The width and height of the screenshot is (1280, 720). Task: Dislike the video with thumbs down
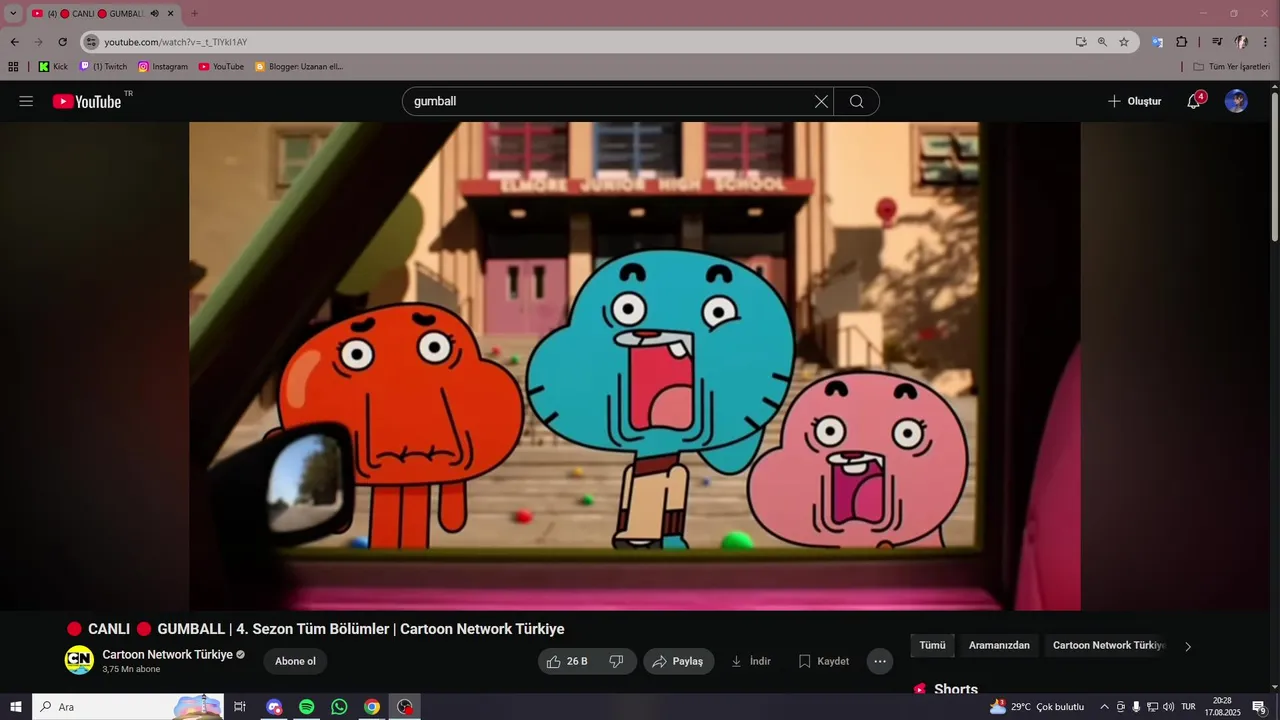[617, 661]
